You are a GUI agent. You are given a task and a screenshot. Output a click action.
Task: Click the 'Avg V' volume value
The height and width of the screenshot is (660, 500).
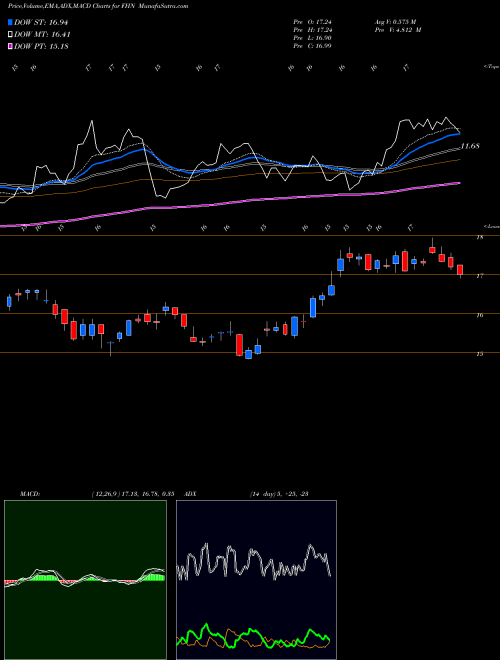(395, 22)
